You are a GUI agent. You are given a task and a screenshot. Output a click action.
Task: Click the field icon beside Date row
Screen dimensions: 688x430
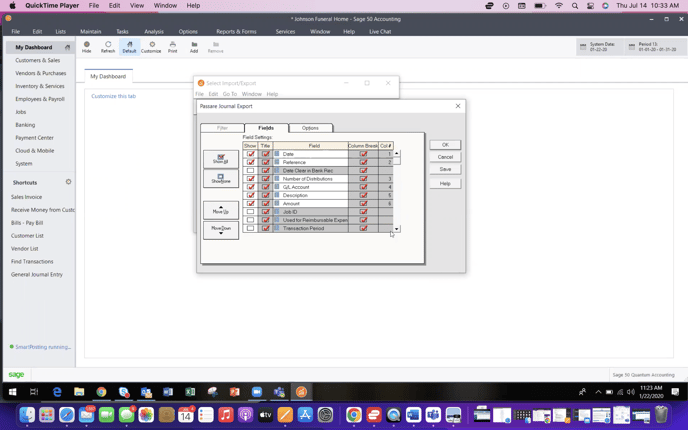click(x=277, y=154)
